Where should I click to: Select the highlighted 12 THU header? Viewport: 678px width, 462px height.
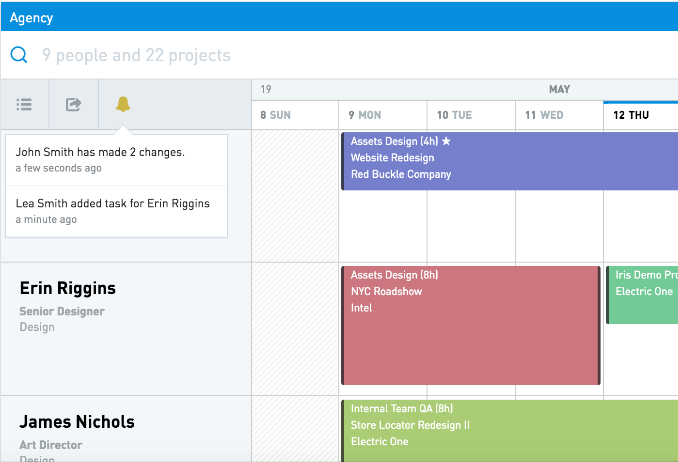(x=641, y=115)
